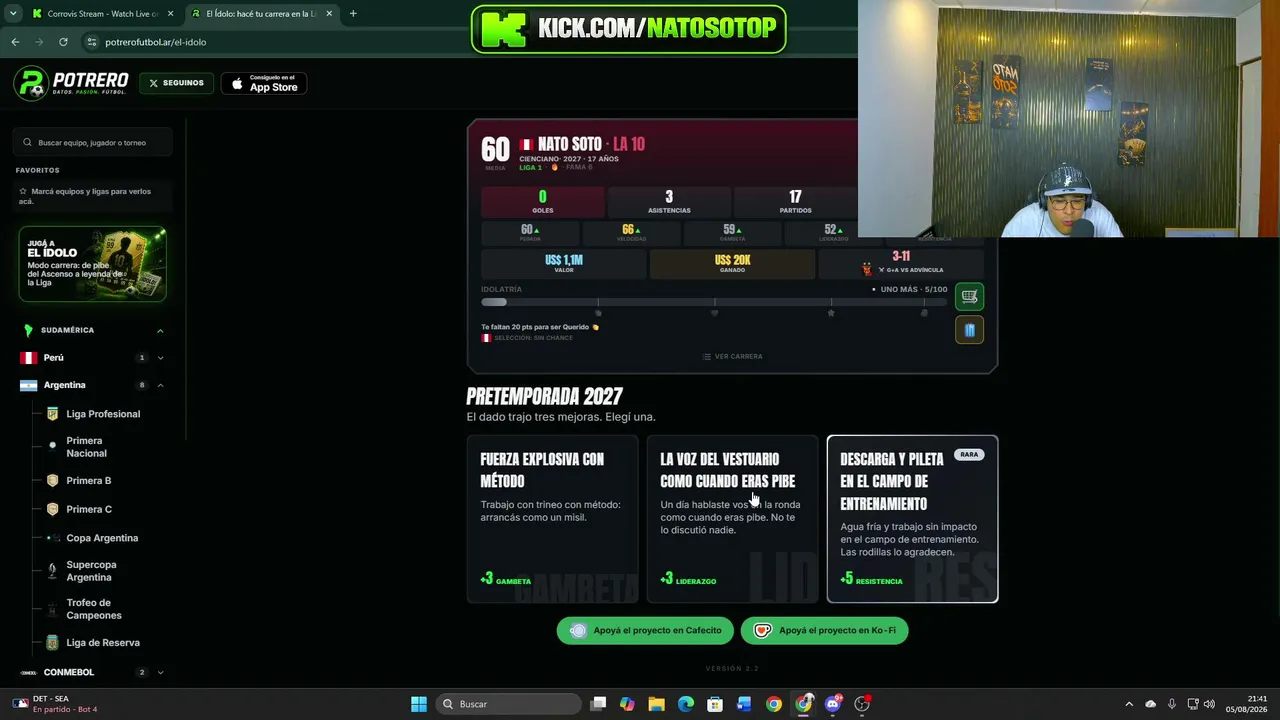Click the Sudamérica region pin icon
The image size is (1280, 720).
pos(28,330)
